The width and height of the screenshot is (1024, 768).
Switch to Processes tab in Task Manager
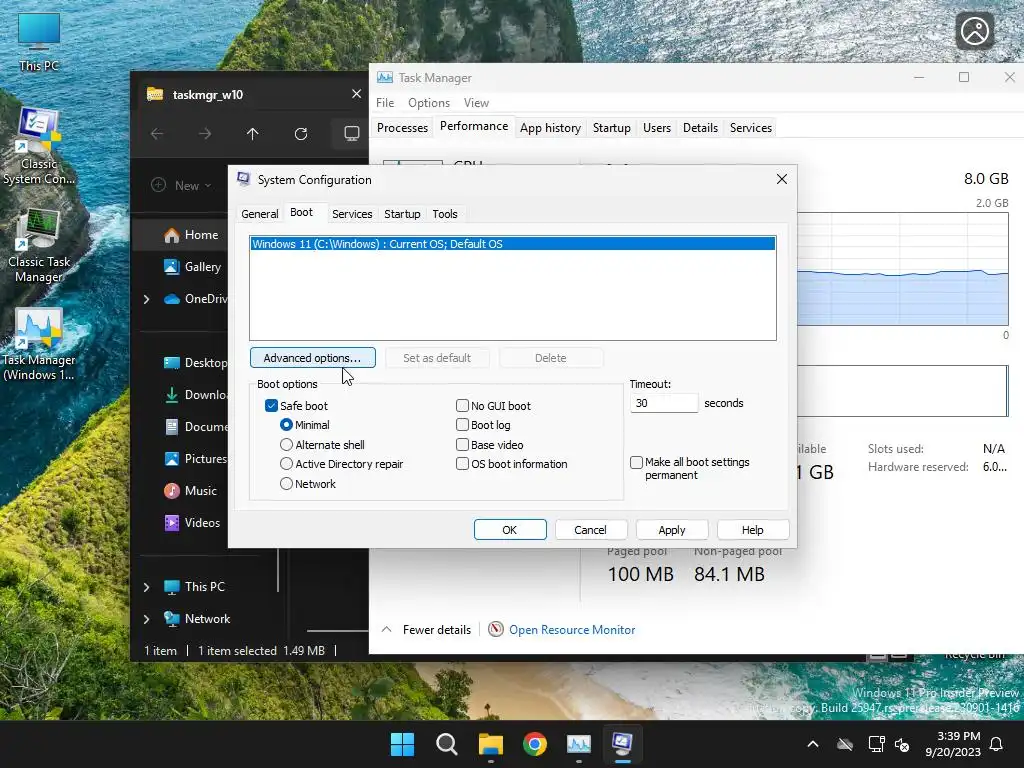coord(402,128)
